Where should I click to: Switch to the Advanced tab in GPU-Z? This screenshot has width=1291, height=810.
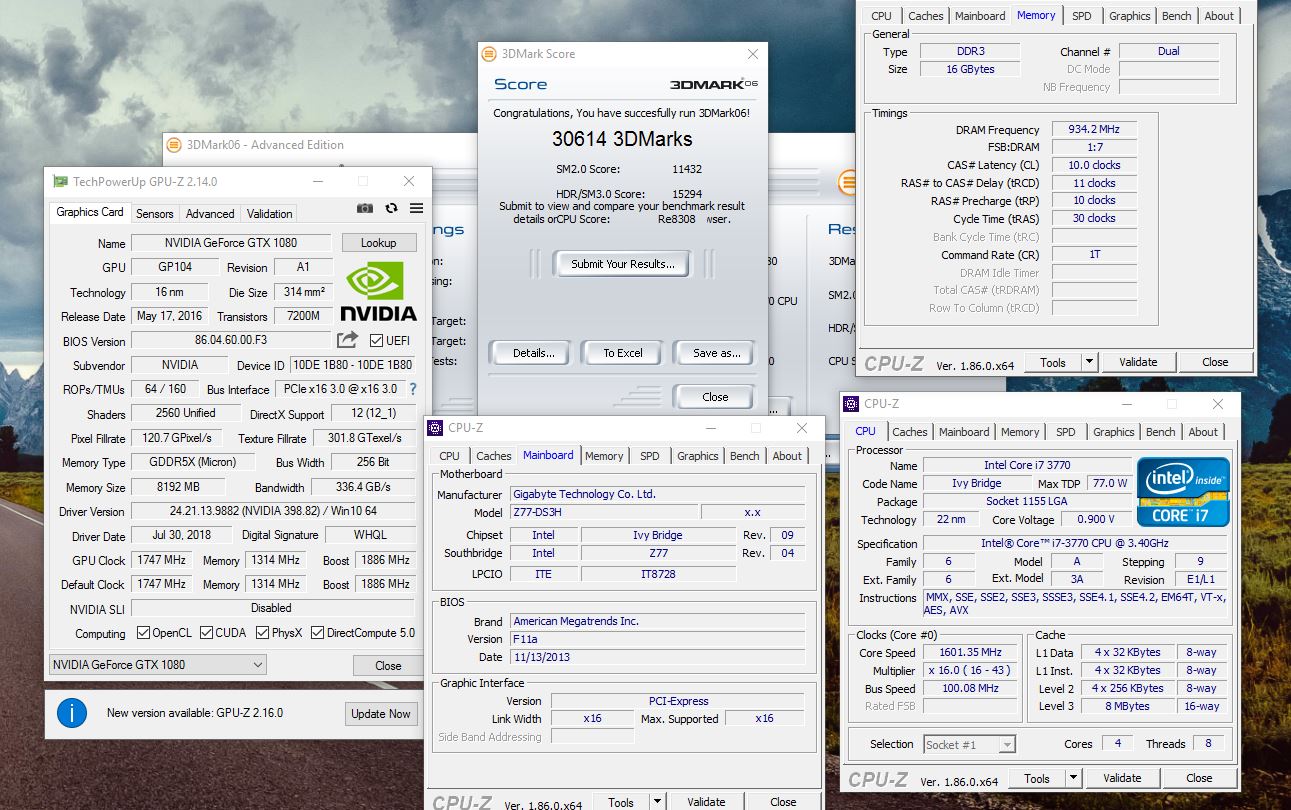coord(210,213)
